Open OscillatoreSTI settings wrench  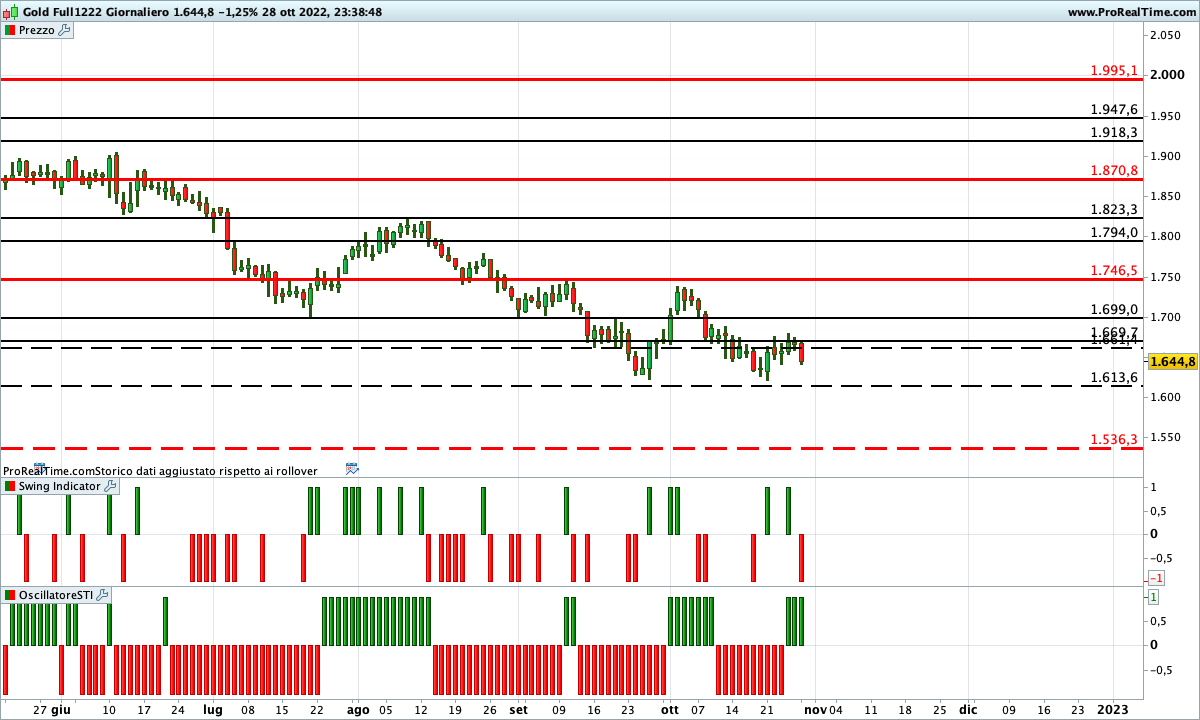tap(103, 595)
